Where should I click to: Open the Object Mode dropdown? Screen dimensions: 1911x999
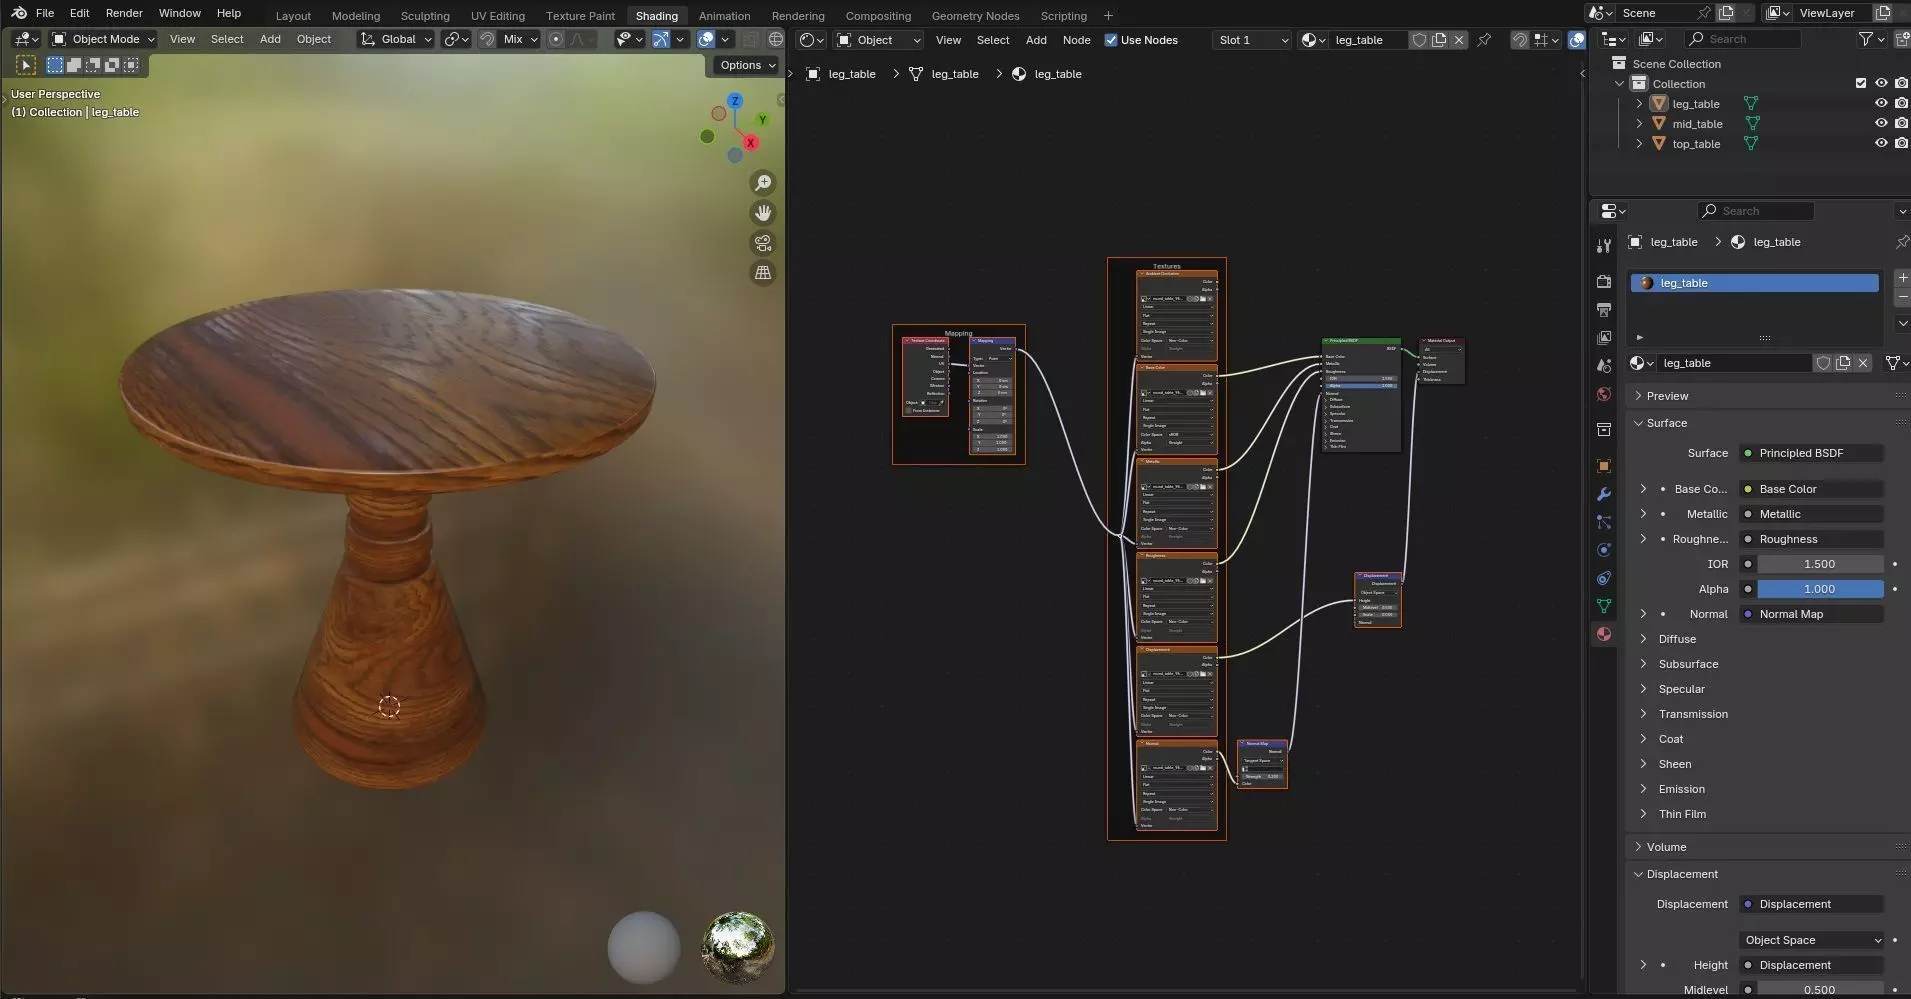point(104,39)
